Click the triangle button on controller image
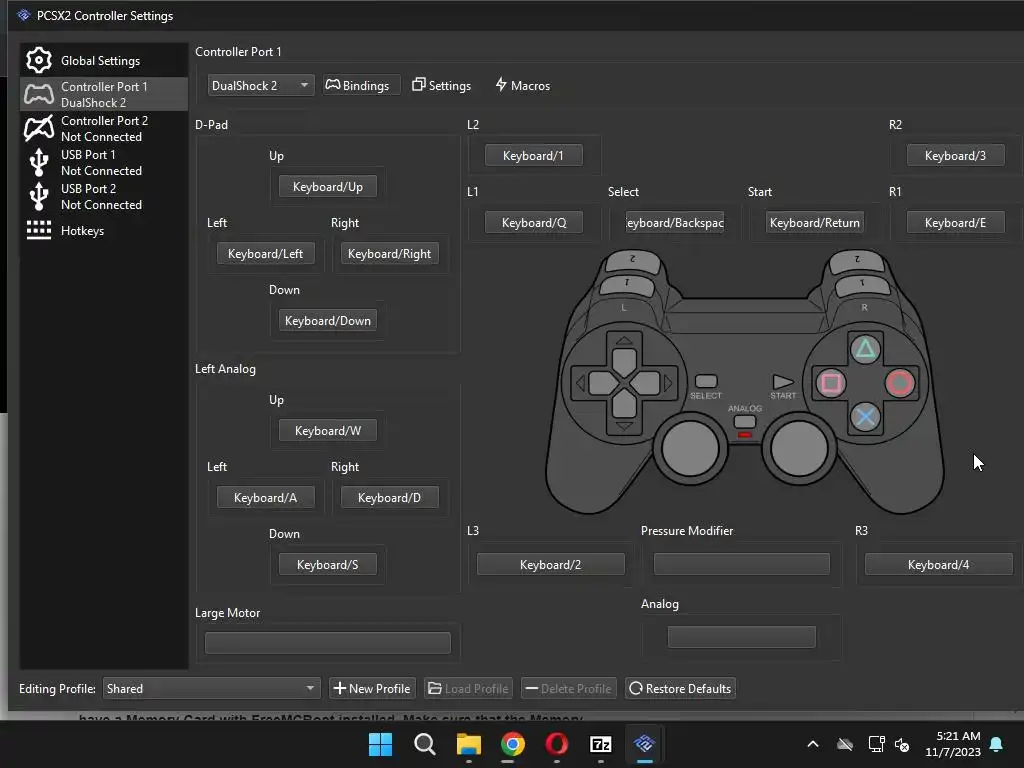Screen dimensions: 1024x768 point(865,349)
